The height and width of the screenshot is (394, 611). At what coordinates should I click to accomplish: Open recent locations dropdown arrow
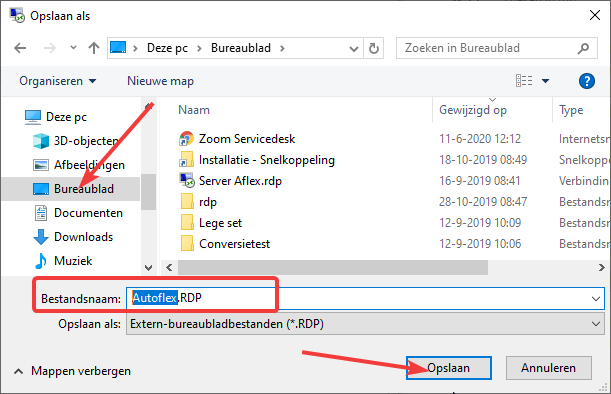[x=73, y=48]
